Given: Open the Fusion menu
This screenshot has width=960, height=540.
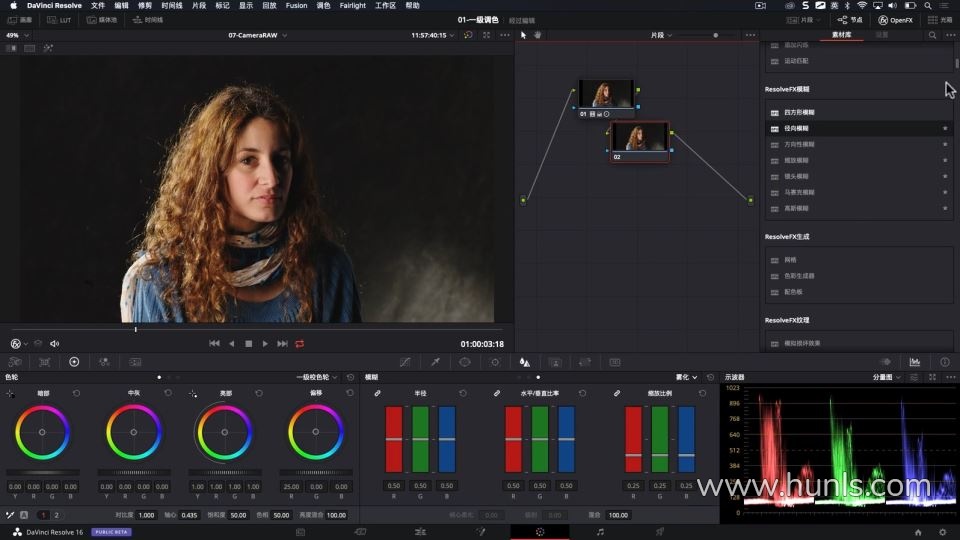Looking at the screenshot, I should pos(296,6).
